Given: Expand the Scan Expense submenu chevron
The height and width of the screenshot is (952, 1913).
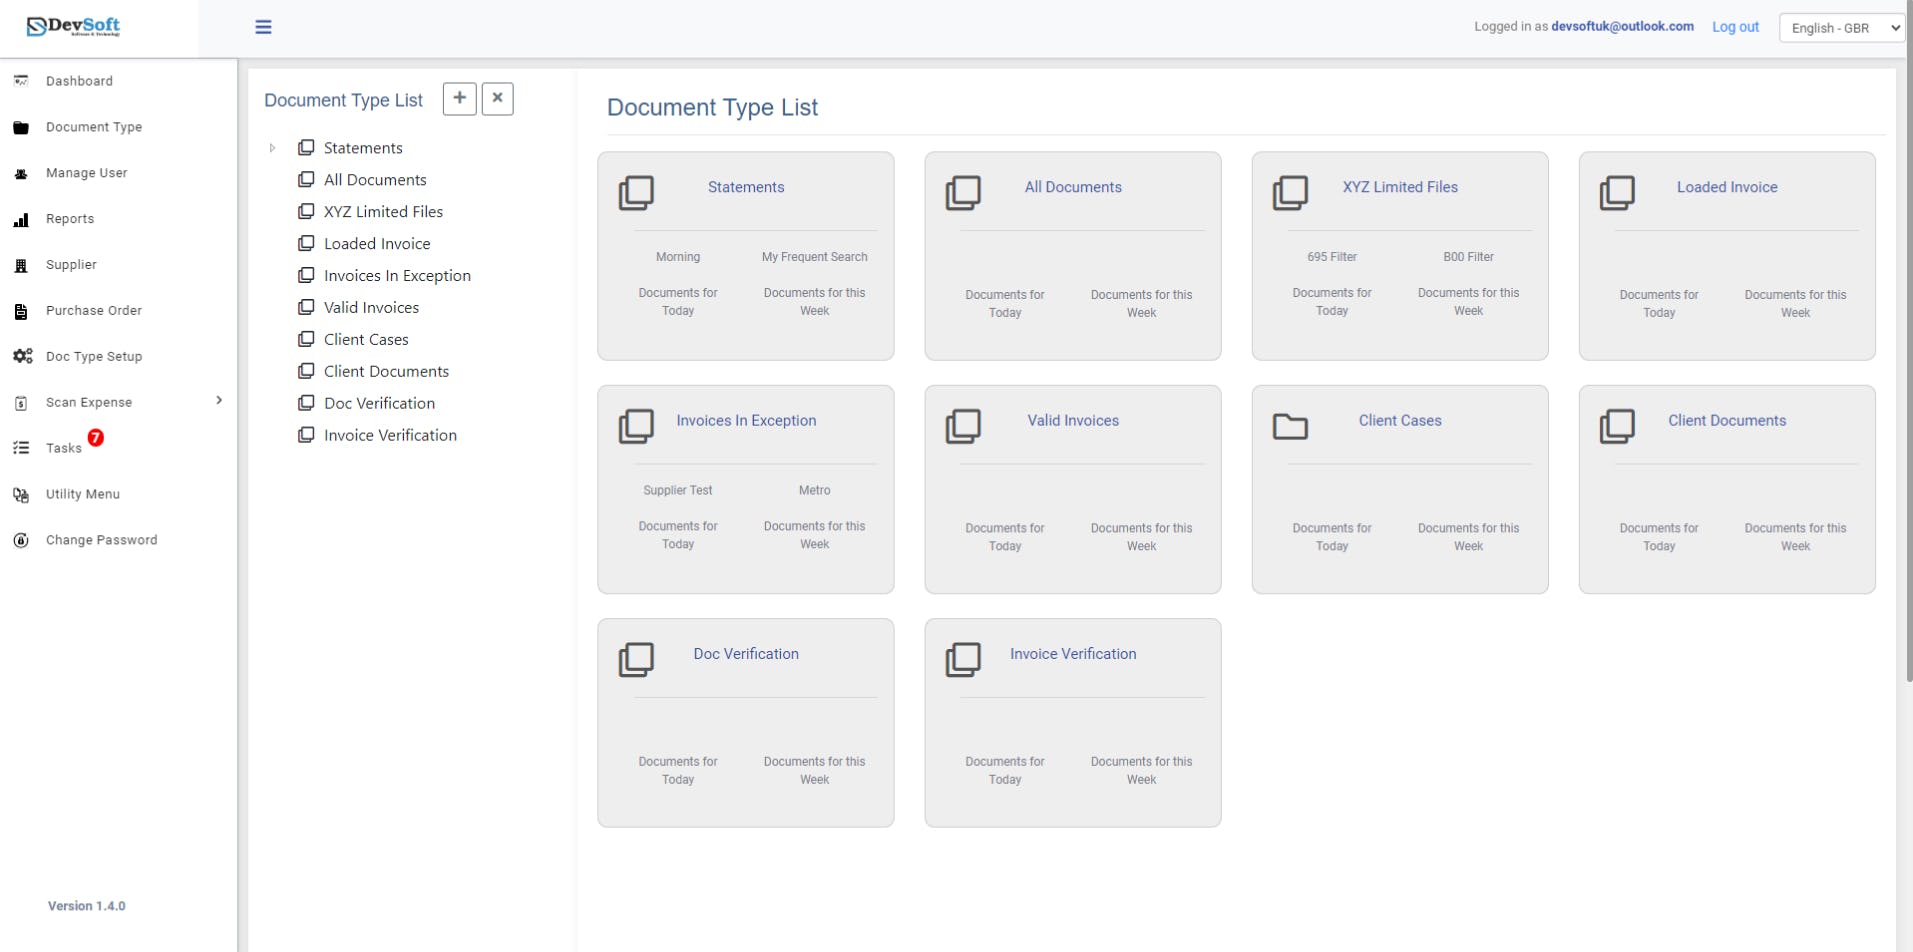Looking at the screenshot, I should [218, 399].
